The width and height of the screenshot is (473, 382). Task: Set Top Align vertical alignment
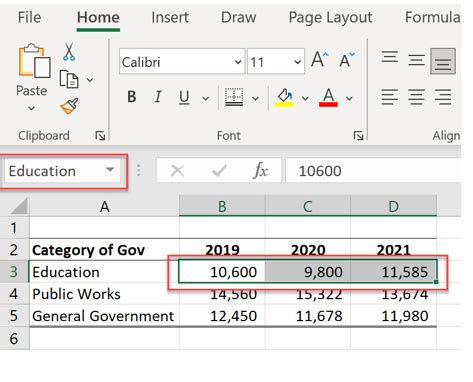390,57
